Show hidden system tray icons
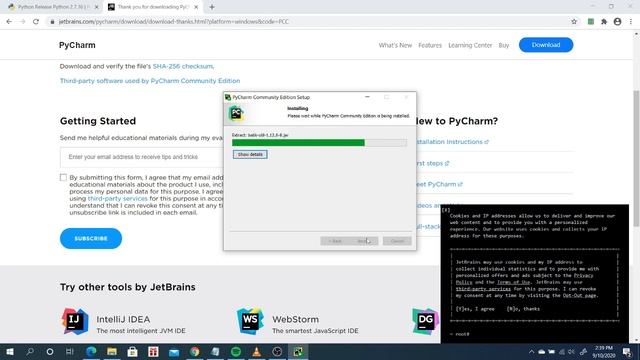This screenshot has width=640, height=360. [531, 351]
